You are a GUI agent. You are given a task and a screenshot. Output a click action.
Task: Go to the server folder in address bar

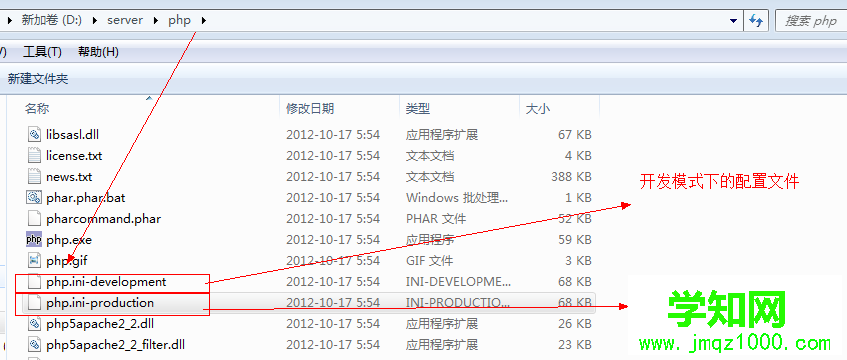click(125, 21)
